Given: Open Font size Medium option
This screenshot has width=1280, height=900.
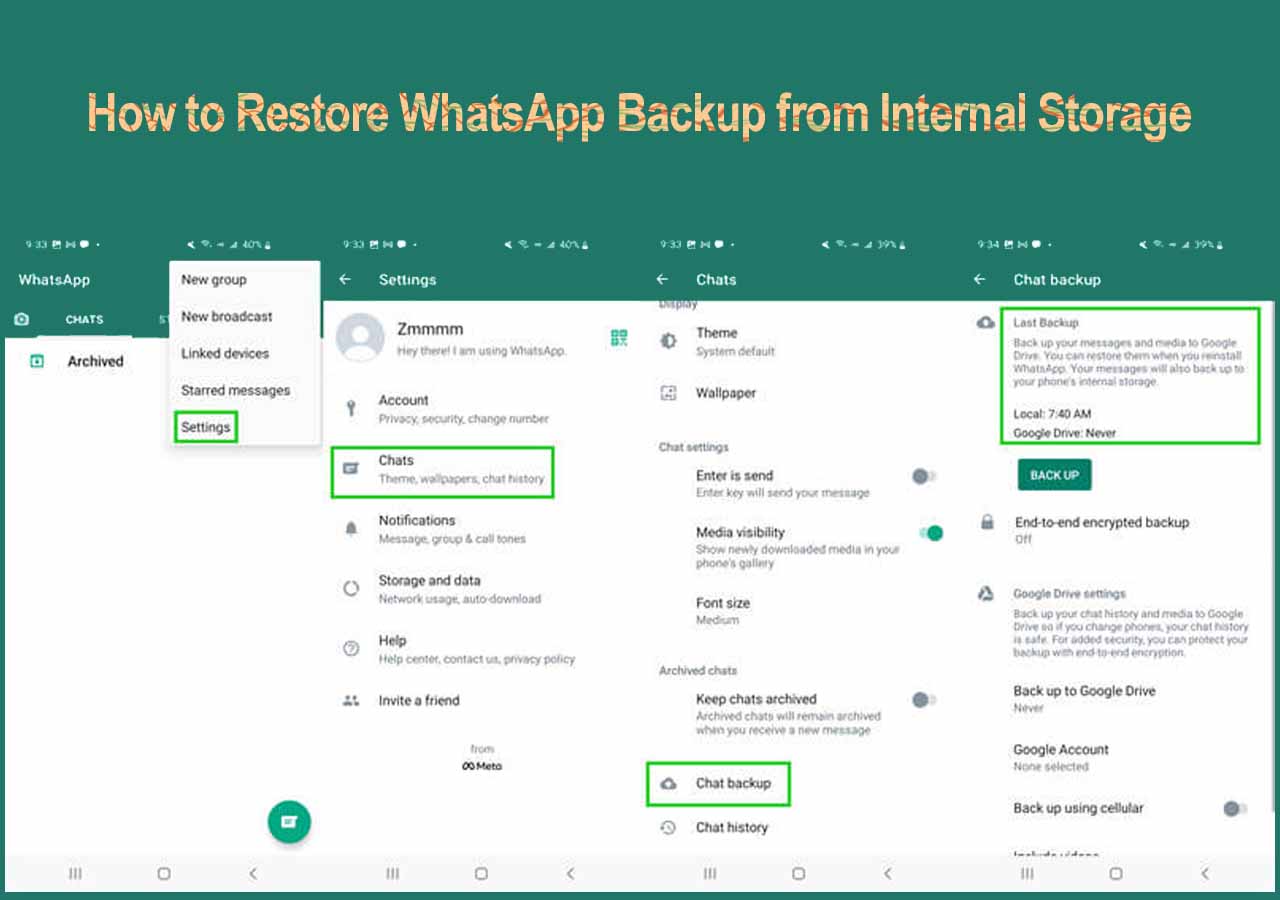Looking at the screenshot, I should pos(722,611).
